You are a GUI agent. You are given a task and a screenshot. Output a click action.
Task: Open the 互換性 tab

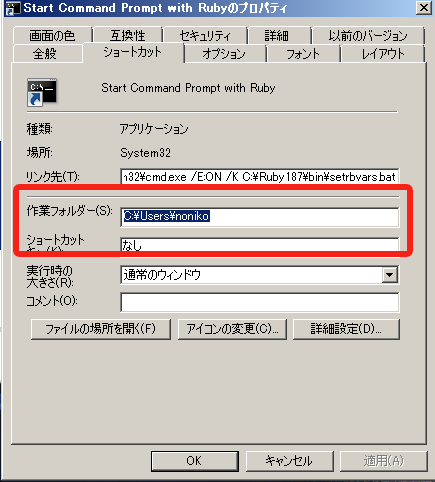coord(128,35)
